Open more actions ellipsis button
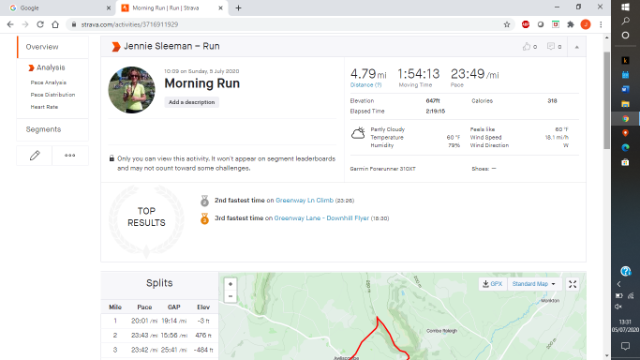Screen dimensions: 640x360 70,156
